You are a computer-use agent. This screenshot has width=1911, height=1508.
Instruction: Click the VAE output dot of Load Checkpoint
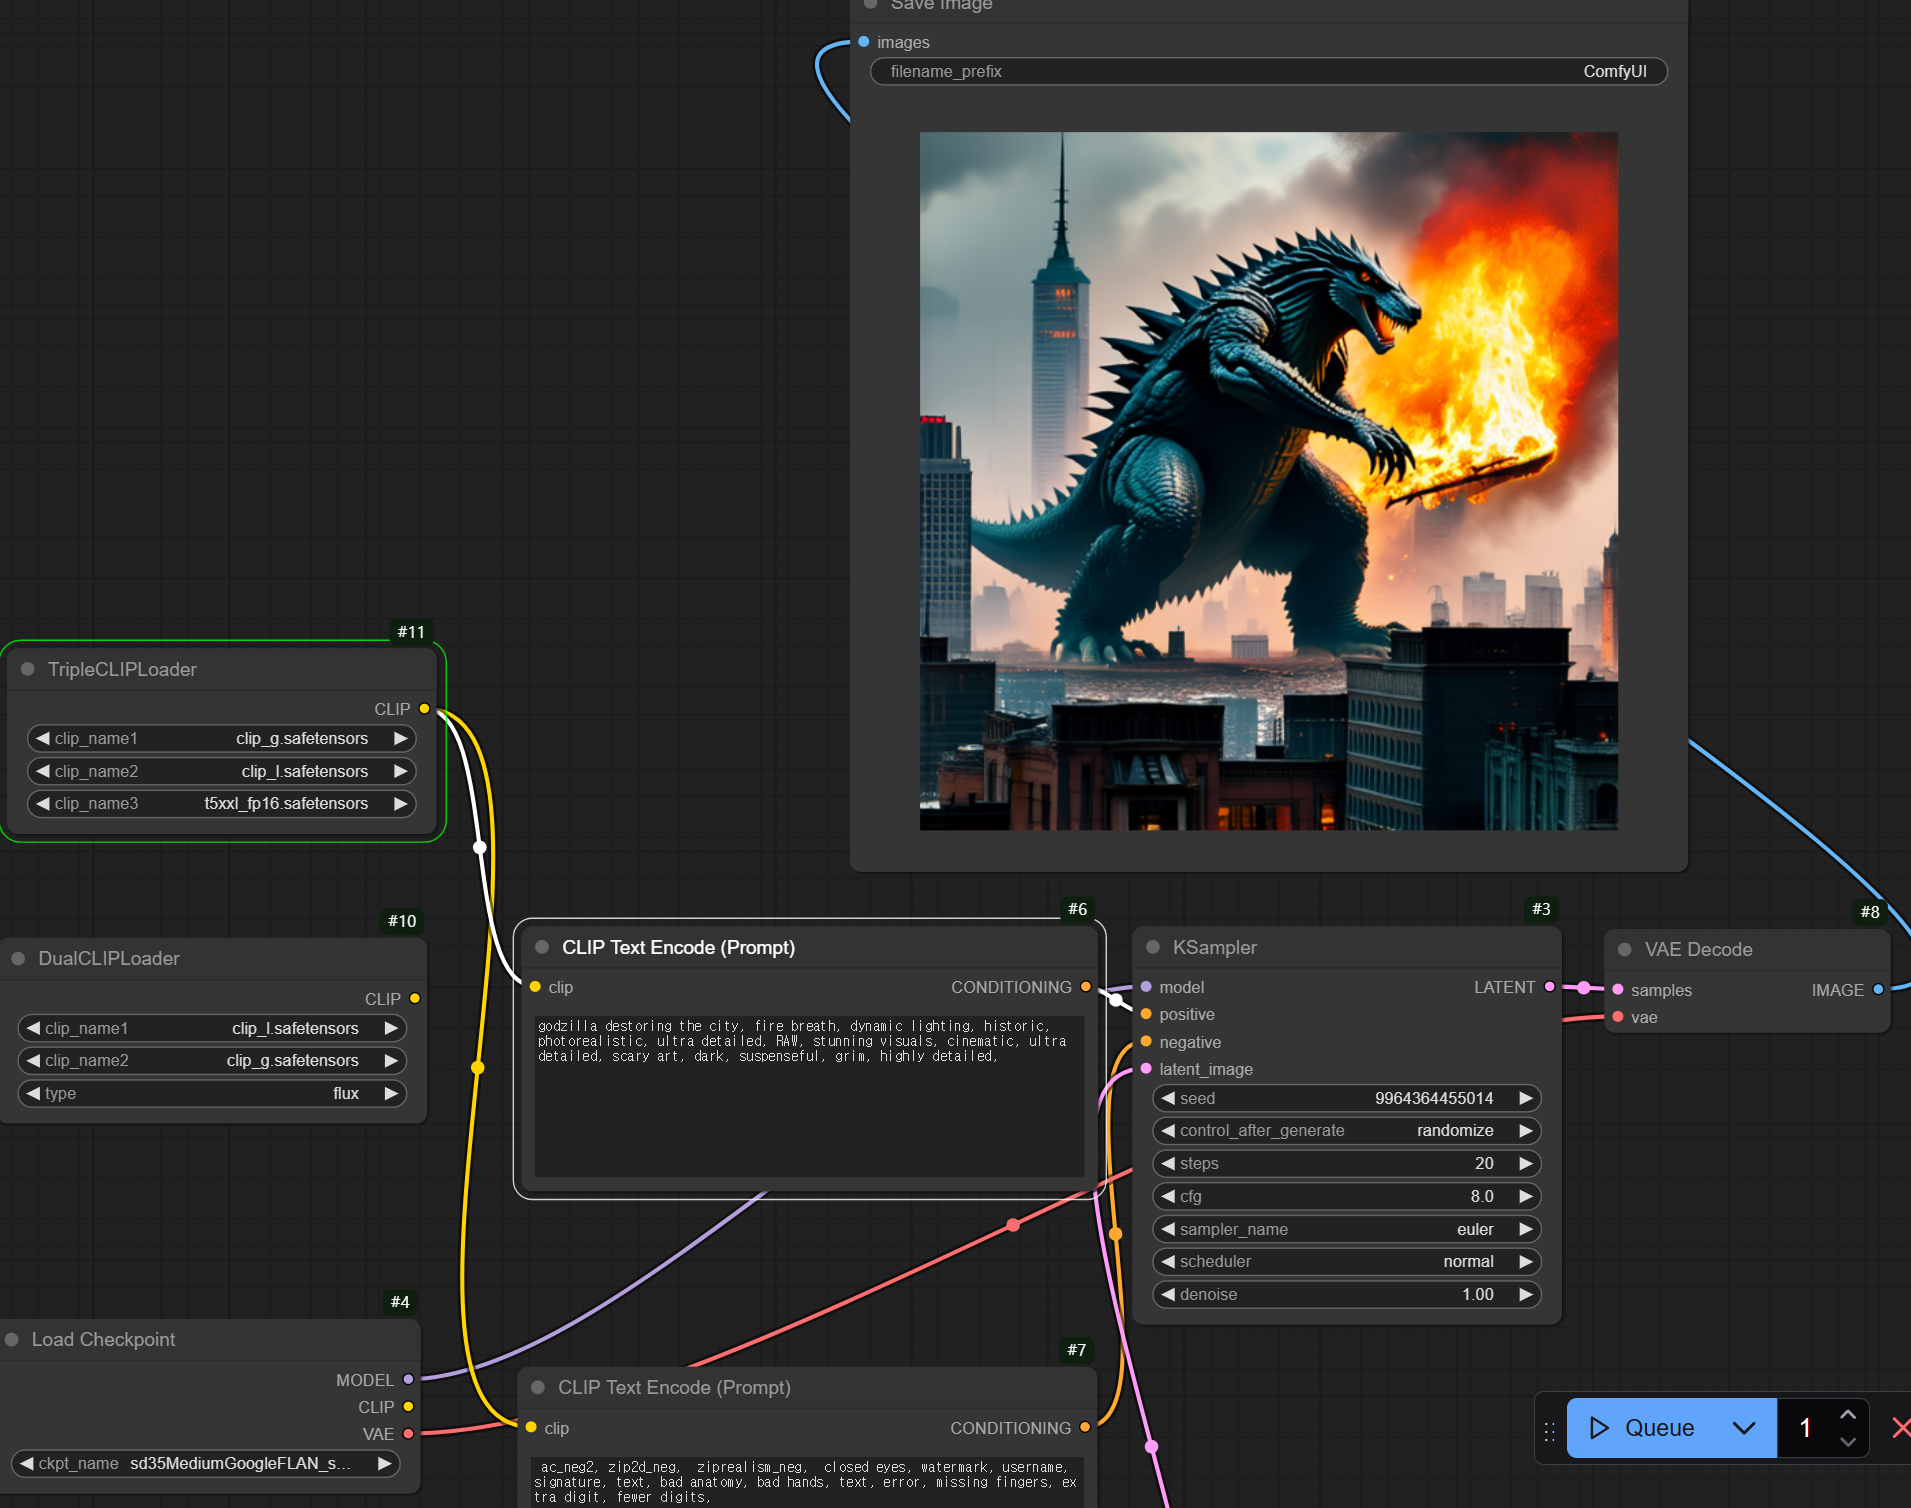click(x=408, y=1433)
